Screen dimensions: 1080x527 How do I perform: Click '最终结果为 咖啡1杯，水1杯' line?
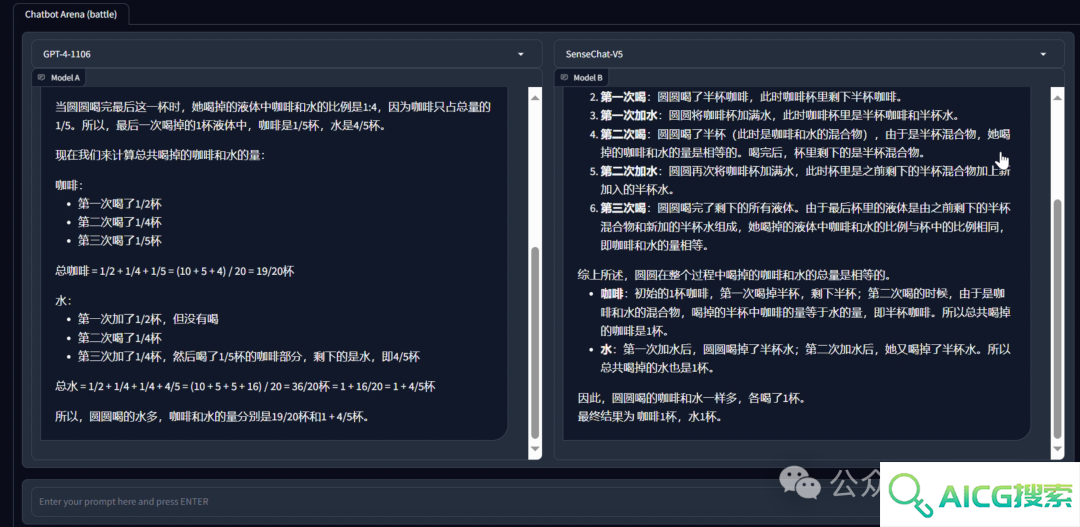[650, 416]
